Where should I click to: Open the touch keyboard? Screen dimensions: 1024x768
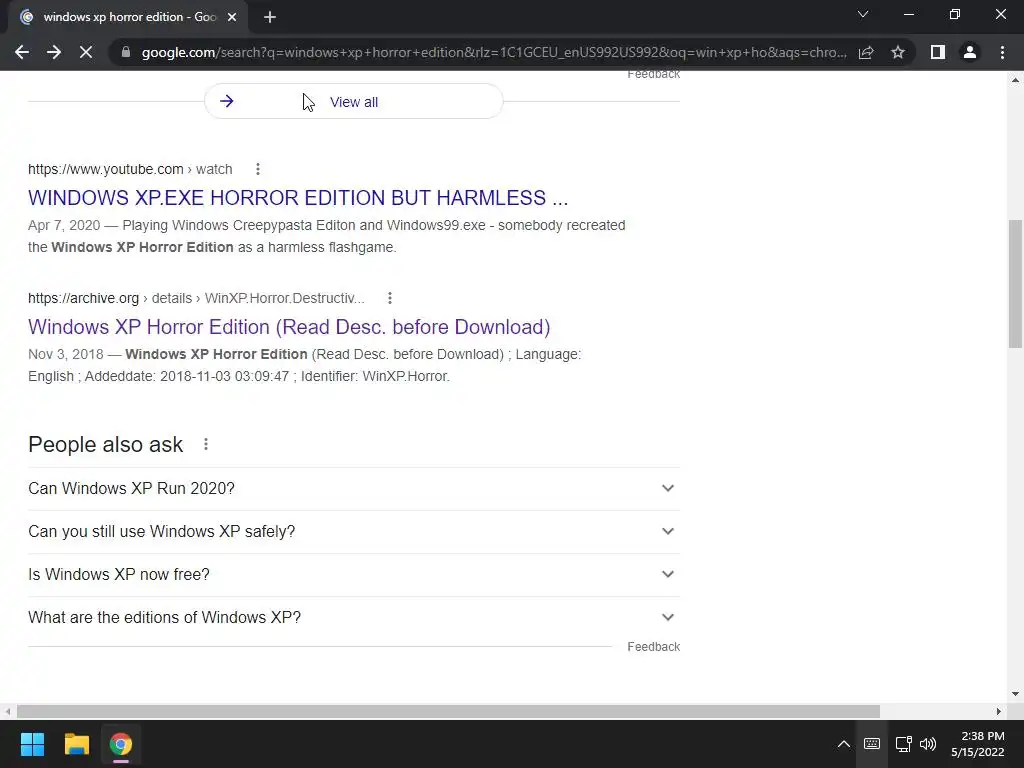click(x=872, y=744)
